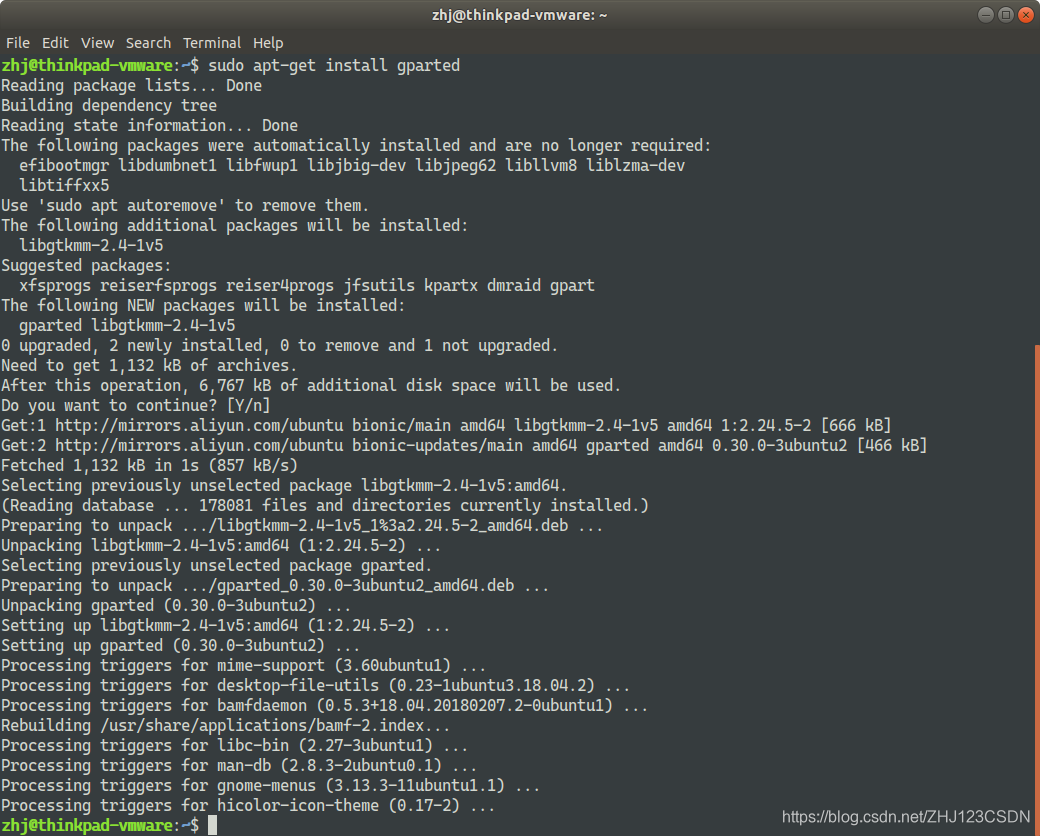Click 'Fetched 1,132 kB in 1s (857 kB/s)'
Viewport: 1040px width, 836px height.
[x=149, y=465]
